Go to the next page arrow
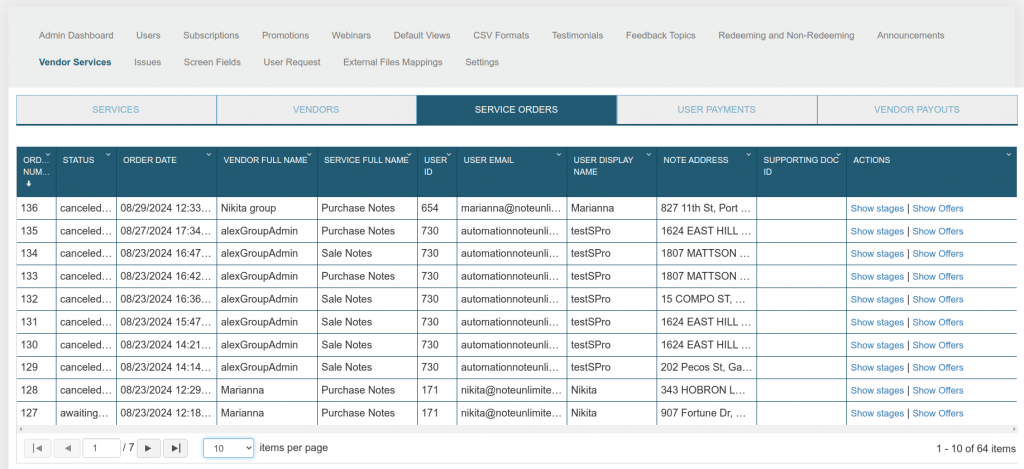Screen dimensions: 1024x469 tap(149, 448)
